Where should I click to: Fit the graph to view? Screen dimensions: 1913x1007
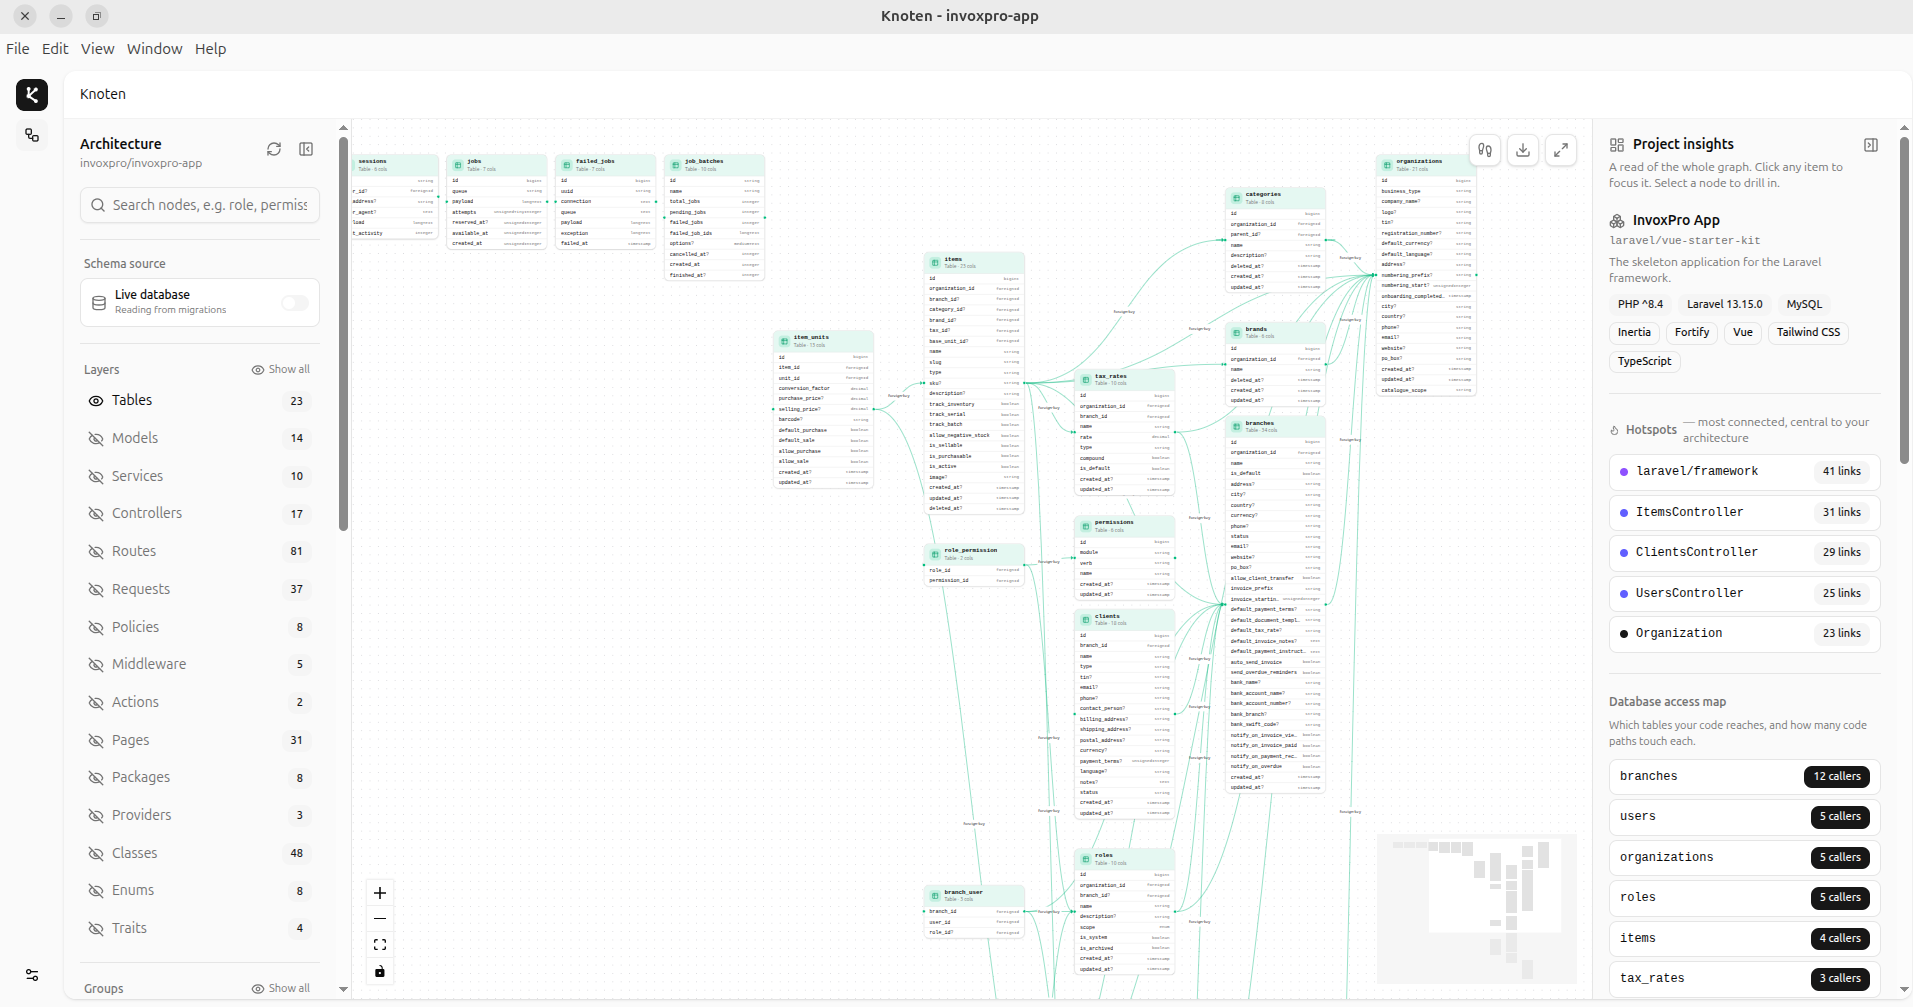[x=380, y=945]
